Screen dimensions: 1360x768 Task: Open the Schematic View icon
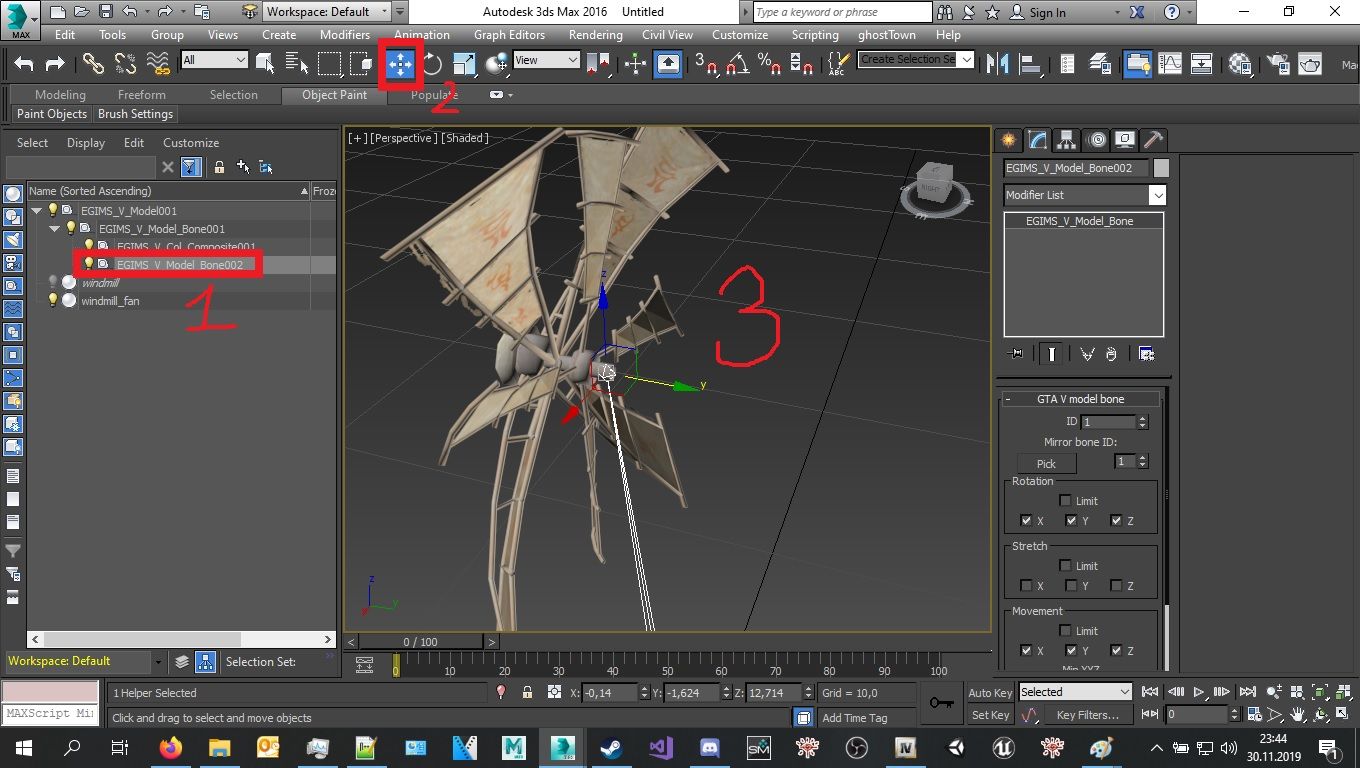(1202, 64)
